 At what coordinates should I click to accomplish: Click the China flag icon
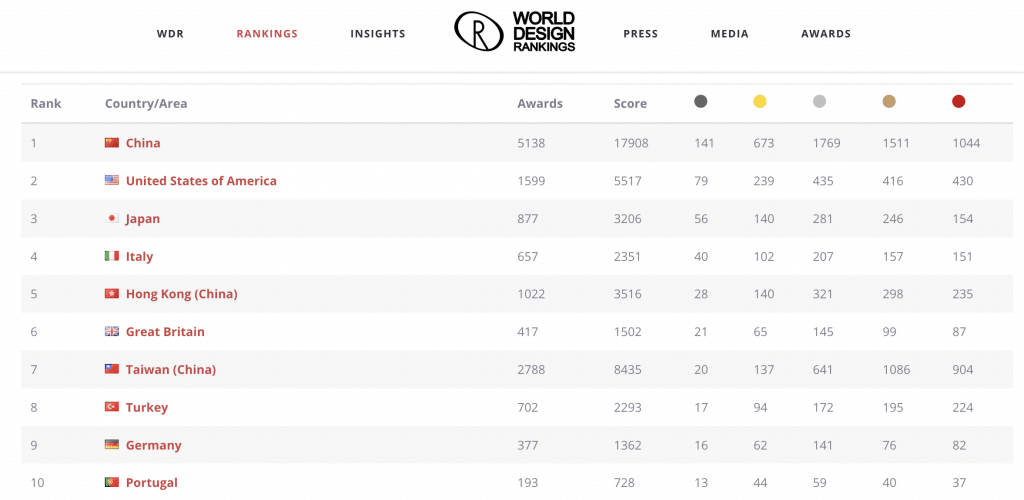(x=112, y=143)
